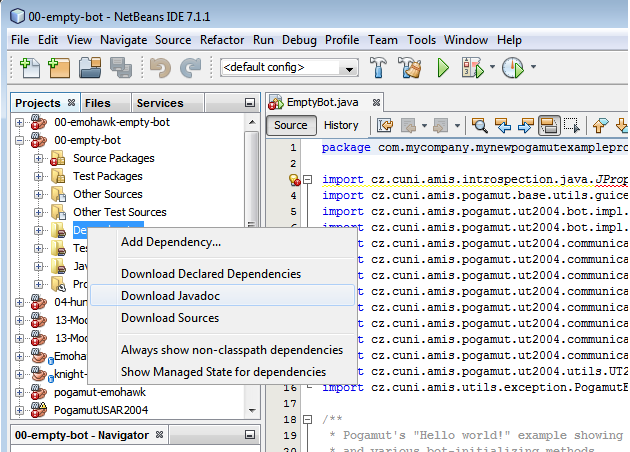Click Find Previous Occurrence icon
Viewport: 630px width, 452px height.
(x=503, y=125)
